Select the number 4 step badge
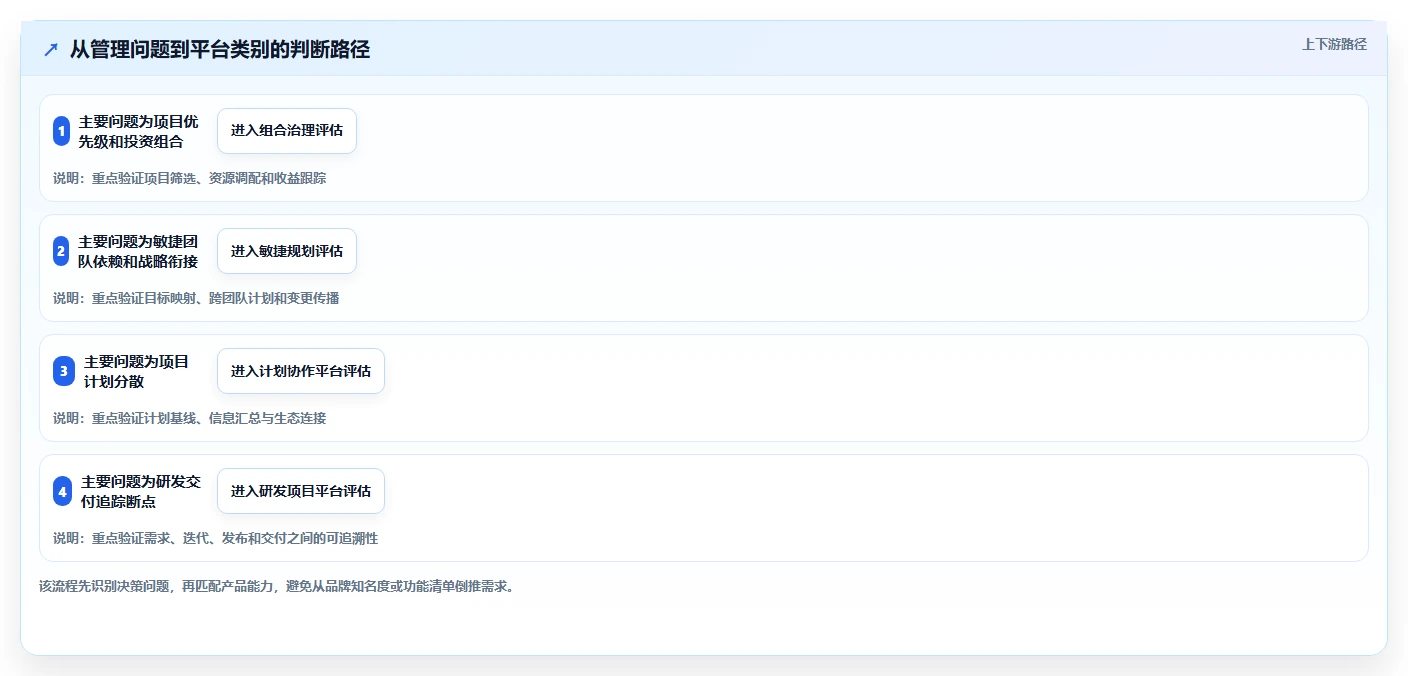Screen dimensions: 1408x676 pos(62,491)
